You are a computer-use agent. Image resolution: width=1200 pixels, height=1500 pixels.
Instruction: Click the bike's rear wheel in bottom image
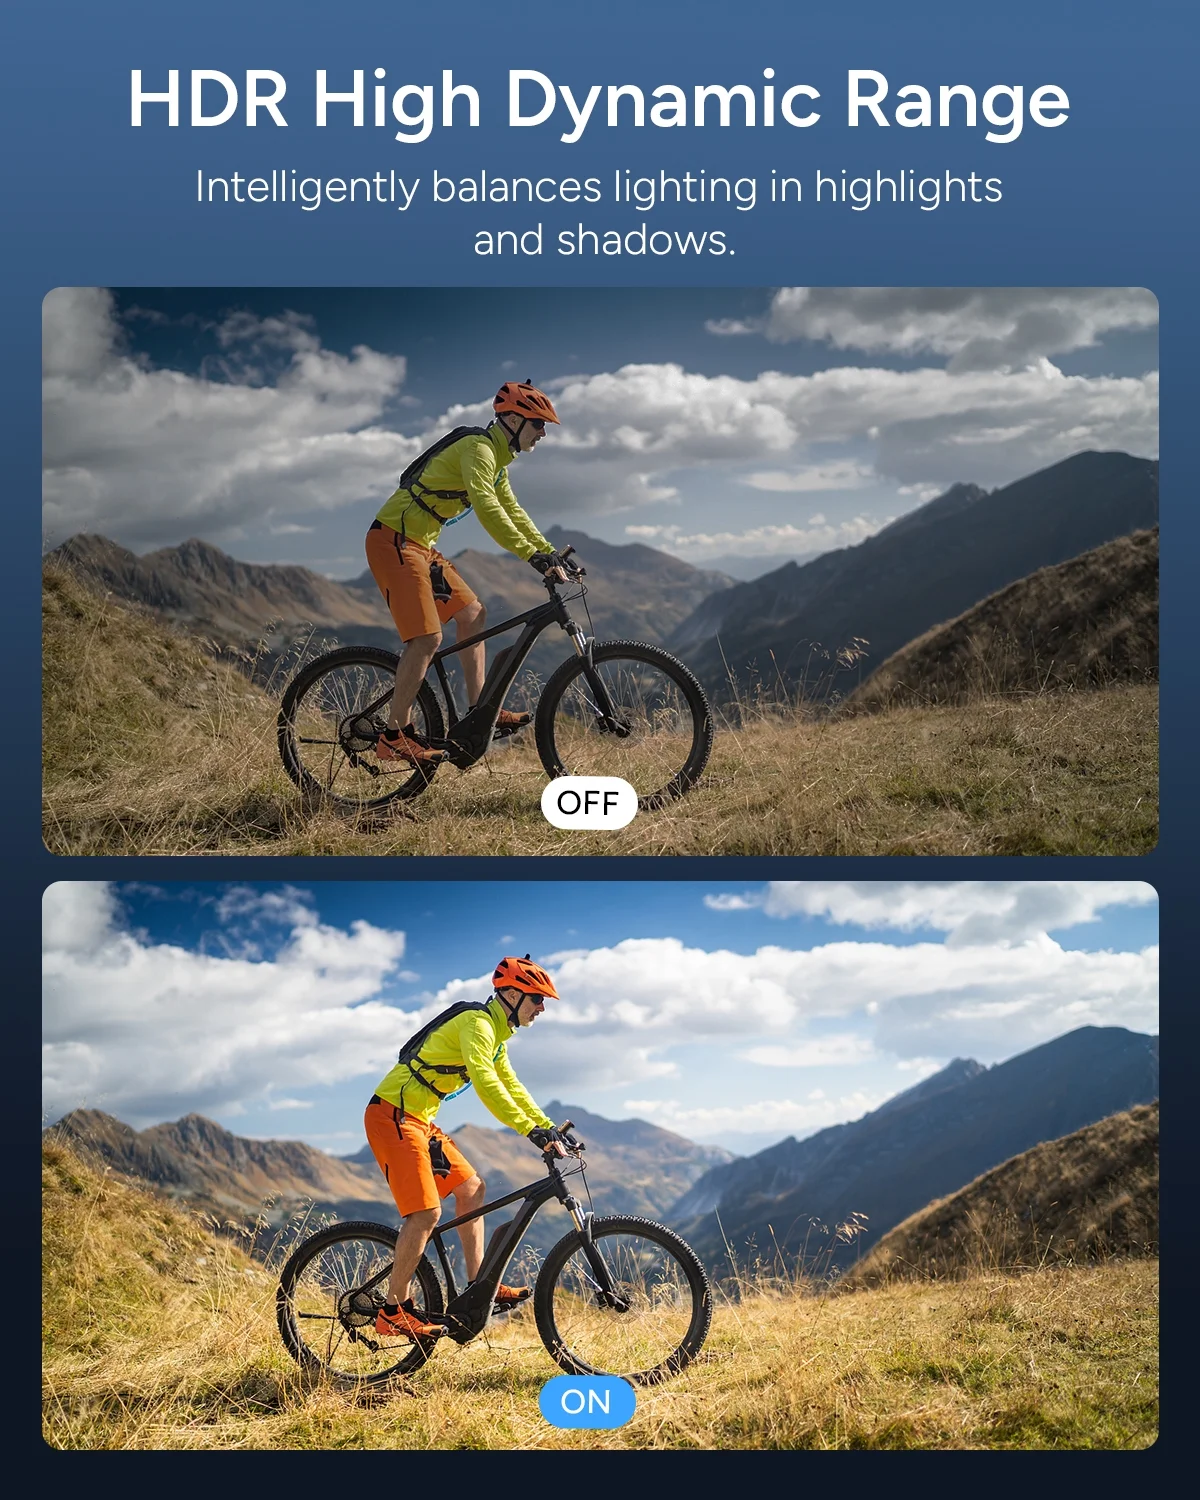pos(360,1305)
